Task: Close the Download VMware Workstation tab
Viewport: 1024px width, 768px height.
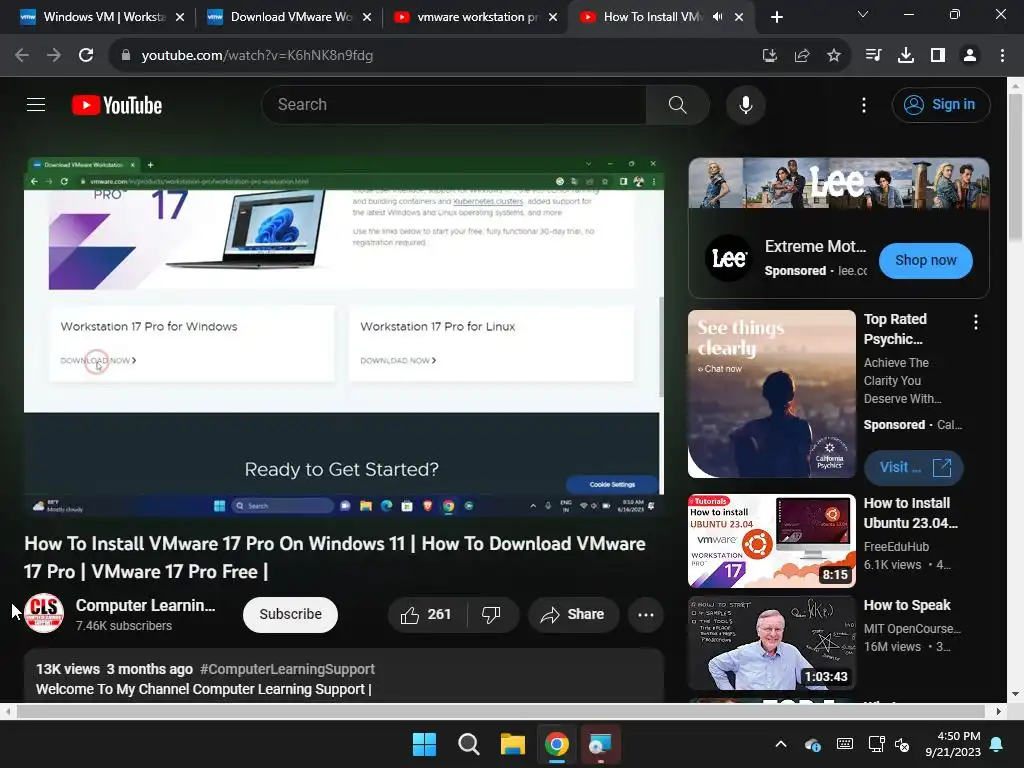Action: click(367, 18)
